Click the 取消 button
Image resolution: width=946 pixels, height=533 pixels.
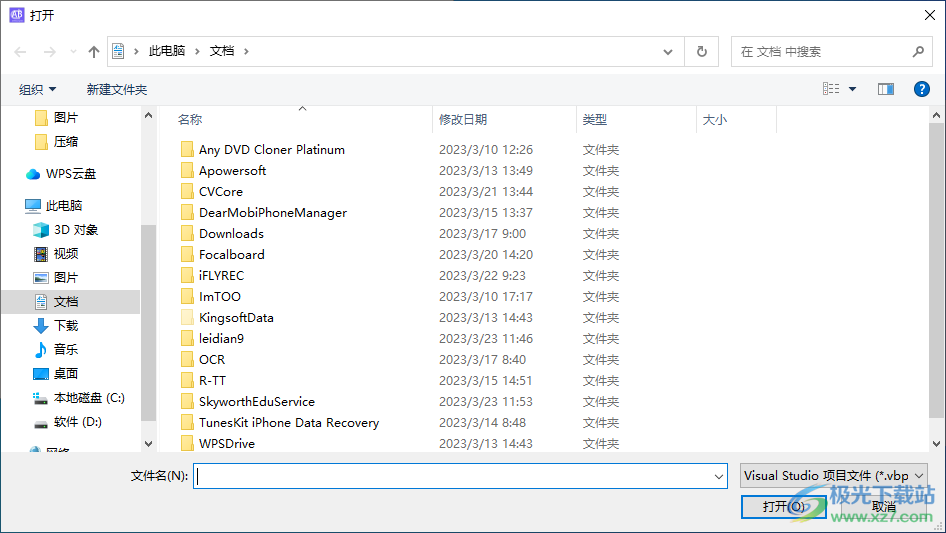click(883, 507)
